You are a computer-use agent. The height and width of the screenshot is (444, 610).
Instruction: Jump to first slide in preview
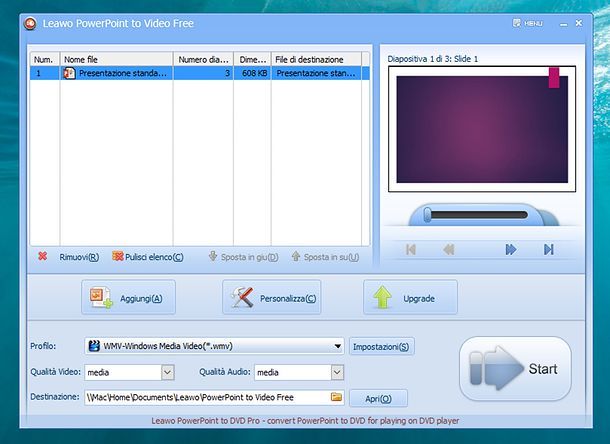pyautogui.click(x=411, y=249)
